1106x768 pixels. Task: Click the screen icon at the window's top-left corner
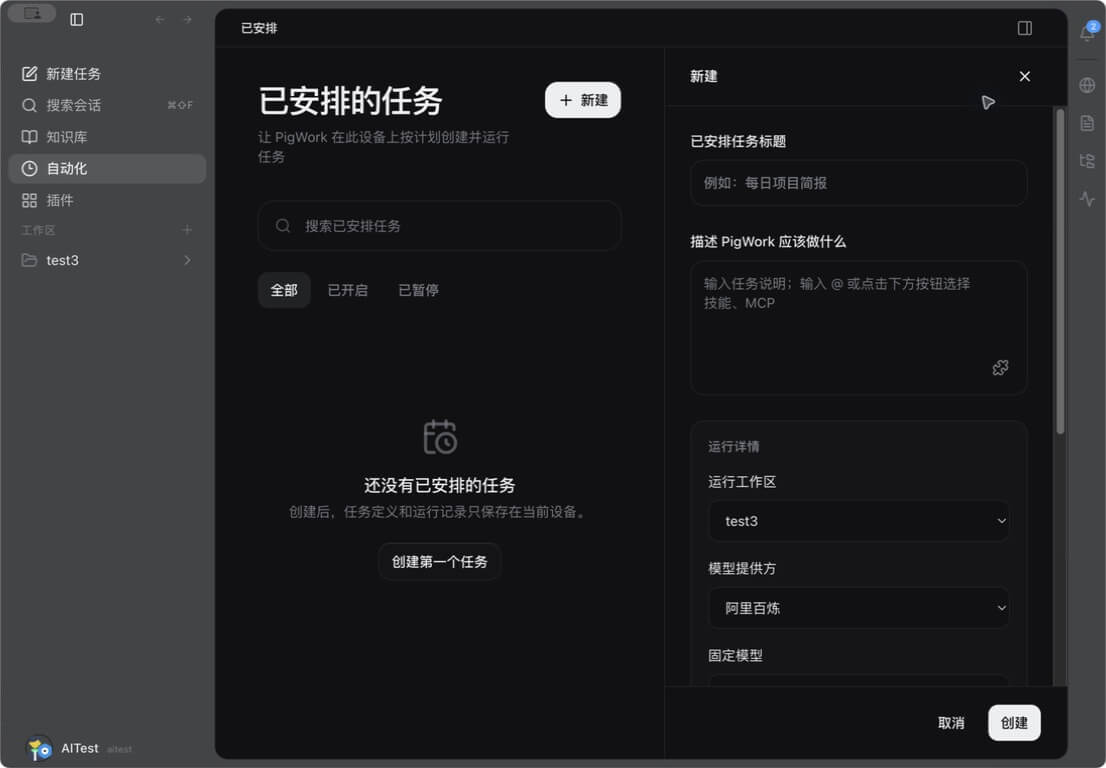pyautogui.click(x=32, y=13)
